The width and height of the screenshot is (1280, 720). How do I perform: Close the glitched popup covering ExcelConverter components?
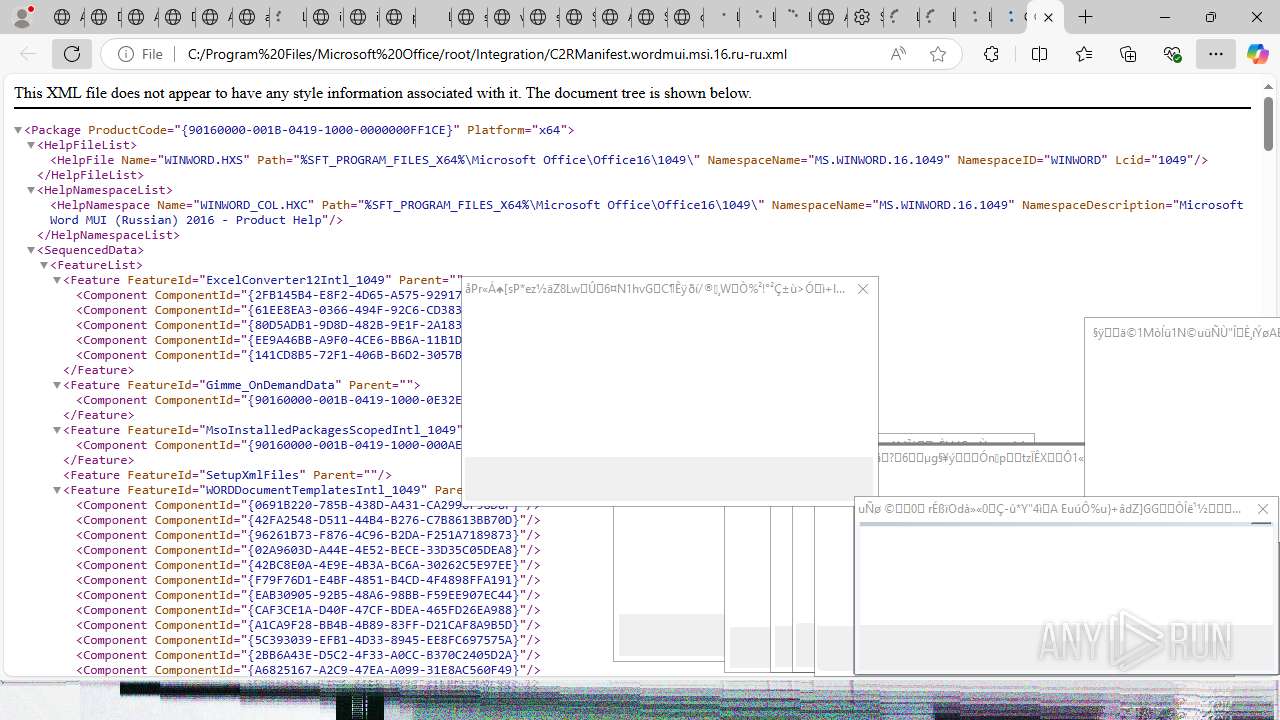click(863, 289)
